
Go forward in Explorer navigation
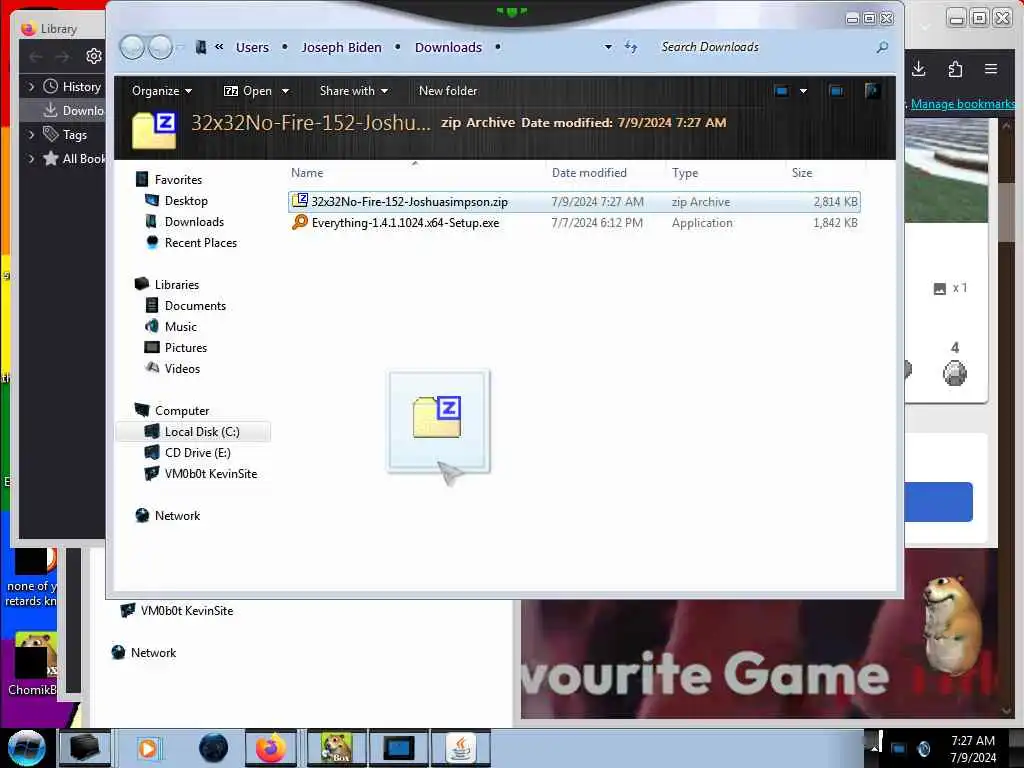160,47
